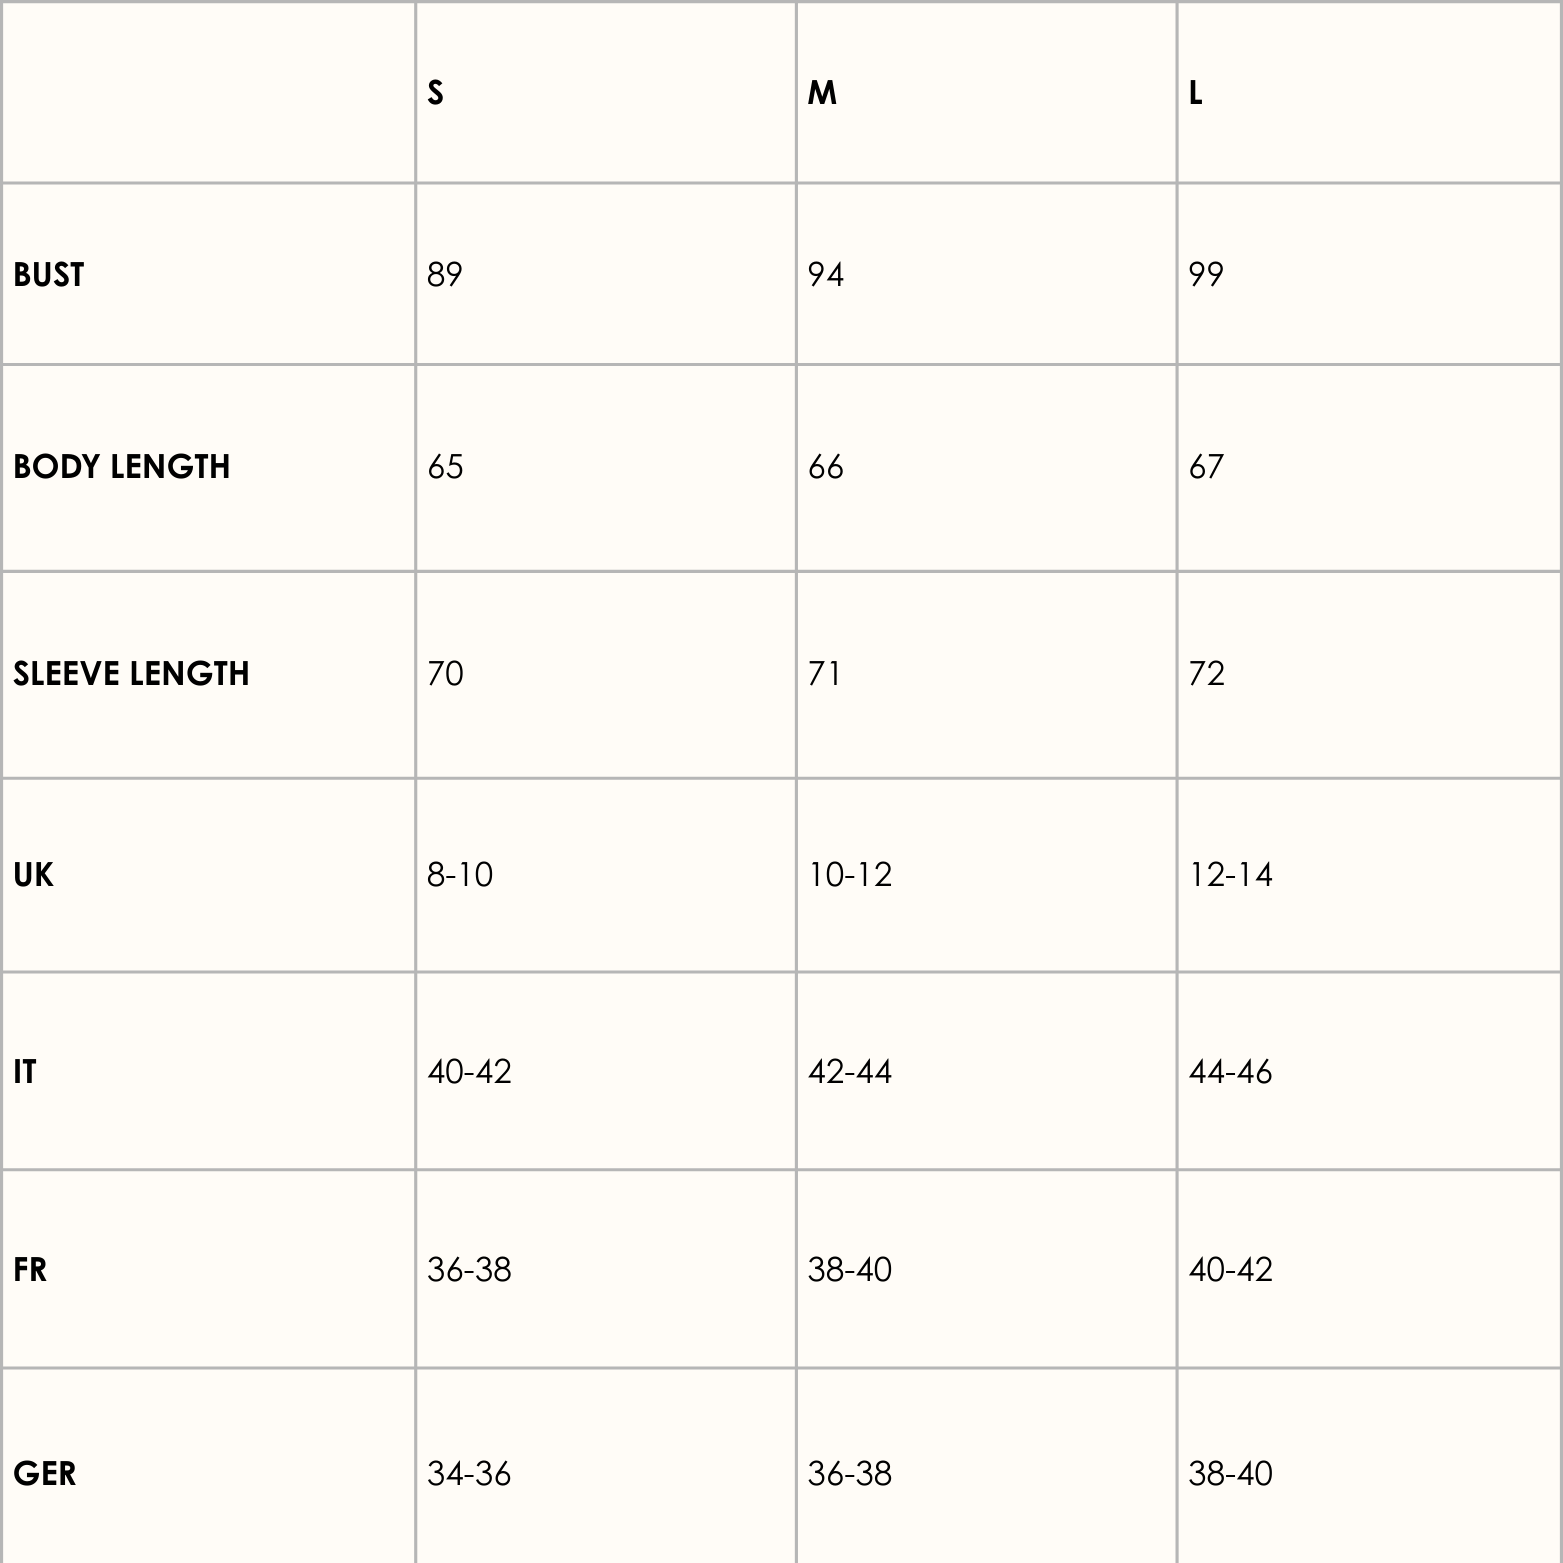Select the IT row label
This screenshot has height=1563, width=1563.
(x=24, y=1072)
